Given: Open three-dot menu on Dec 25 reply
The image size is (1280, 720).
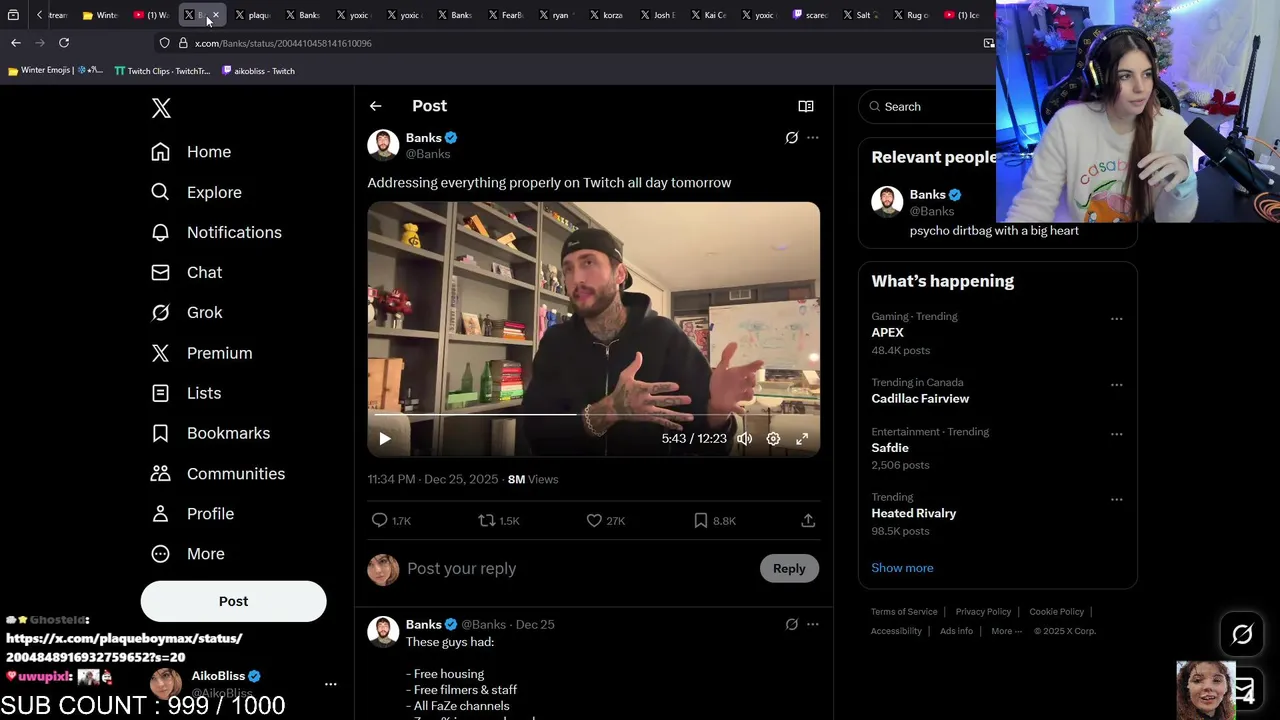Looking at the screenshot, I should (x=813, y=624).
